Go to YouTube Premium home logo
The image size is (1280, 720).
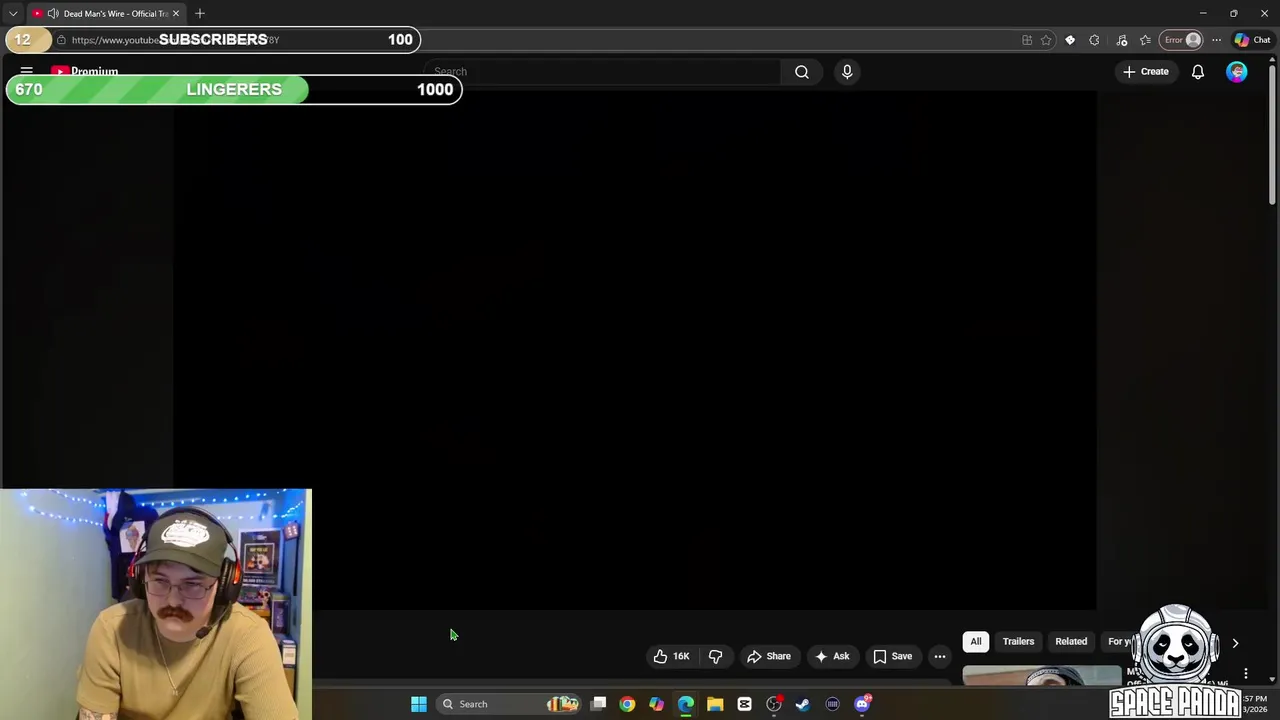tap(85, 71)
